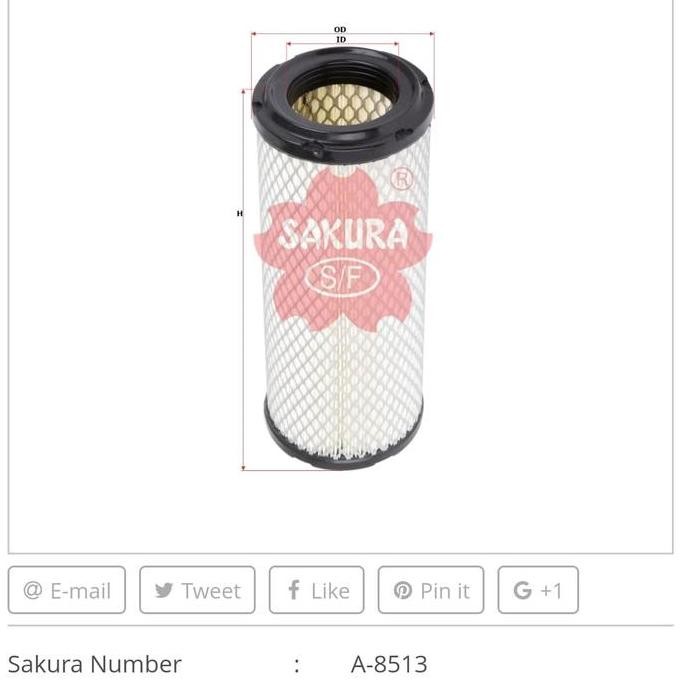
Task: Click the S/F oval emblem on the filter
Action: tap(342, 278)
